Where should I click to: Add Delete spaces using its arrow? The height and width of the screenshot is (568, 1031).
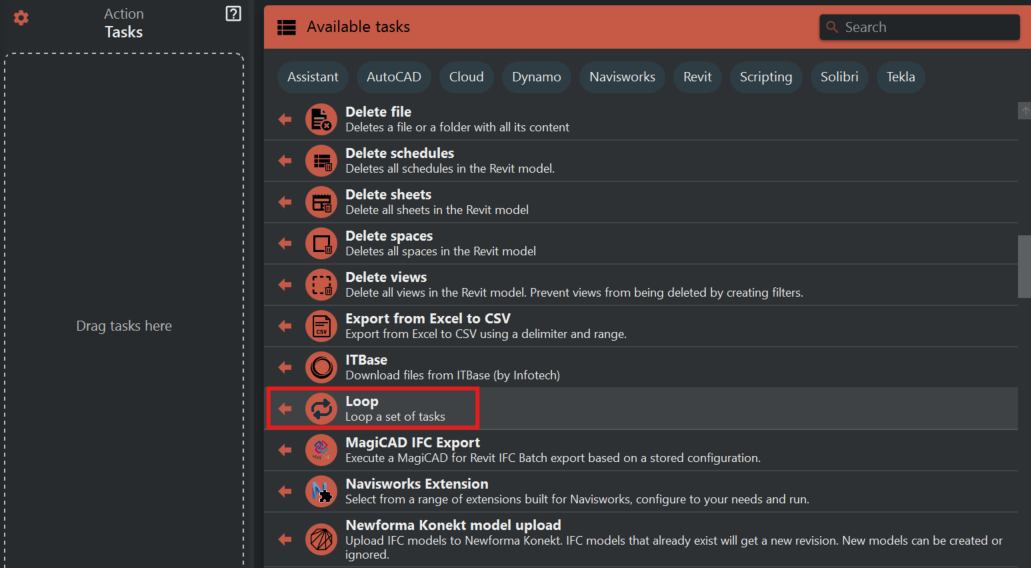pyautogui.click(x=285, y=243)
